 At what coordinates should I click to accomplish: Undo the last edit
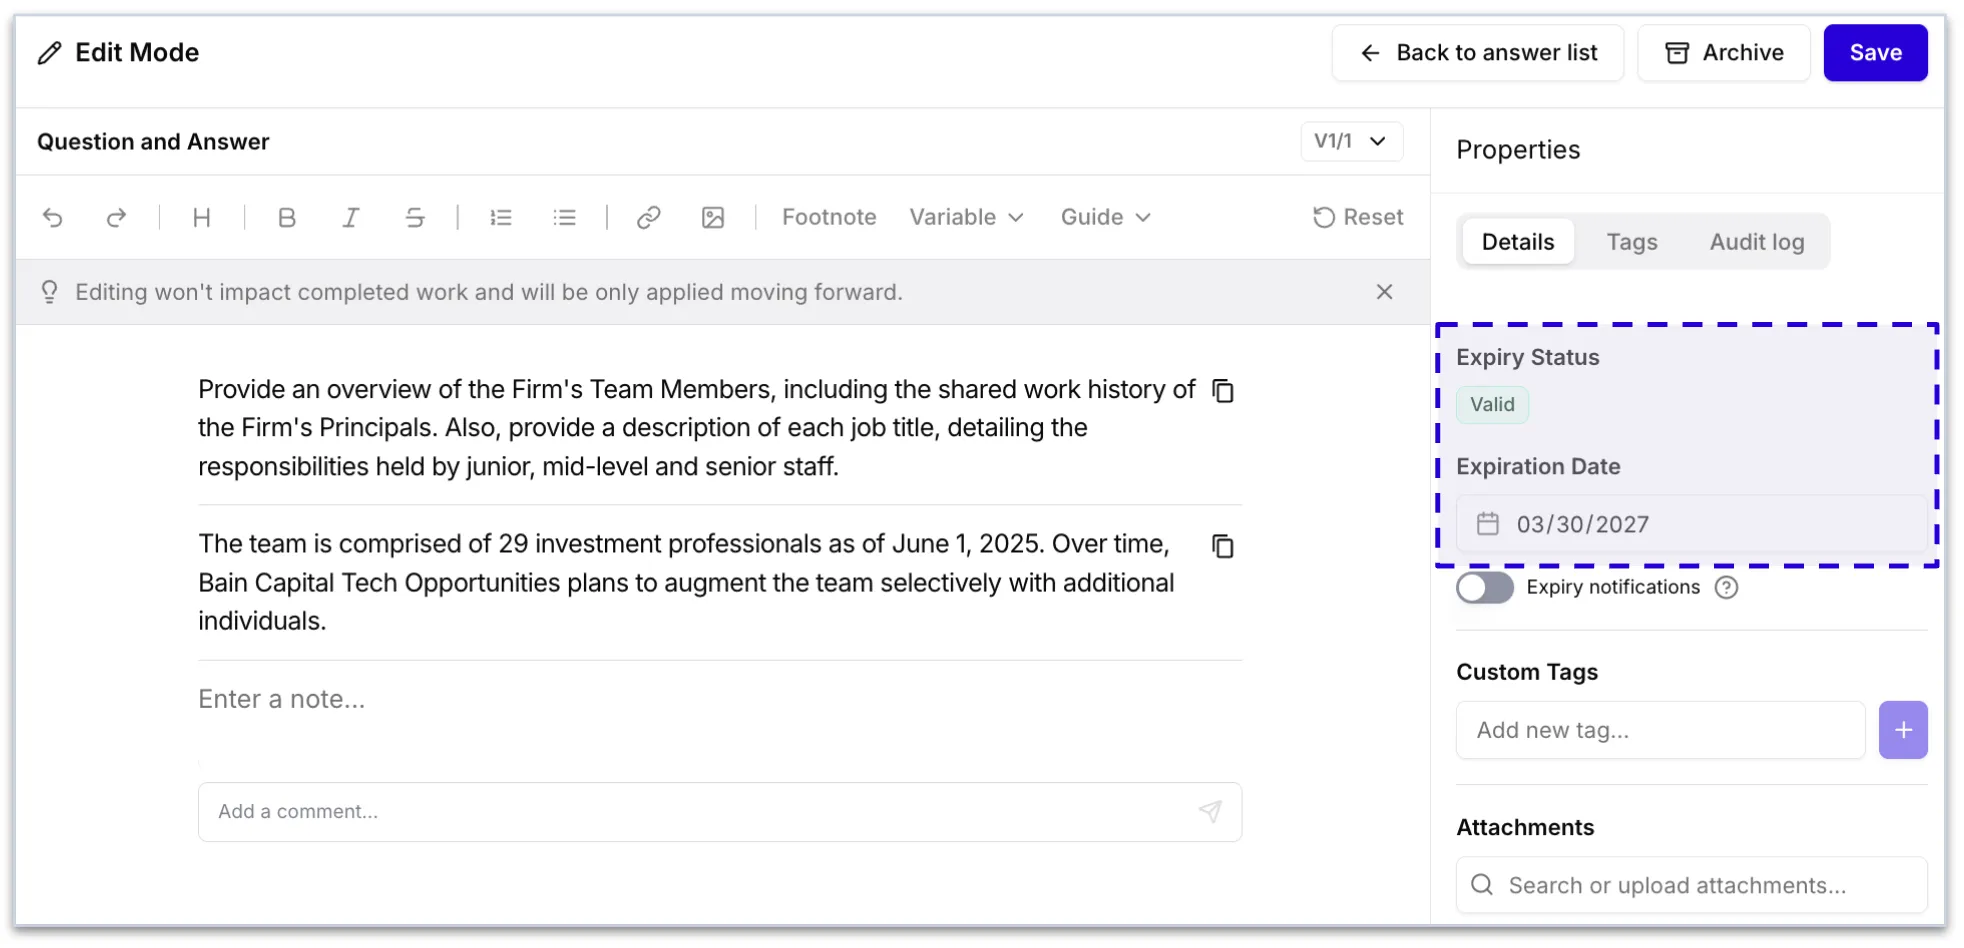53,217
